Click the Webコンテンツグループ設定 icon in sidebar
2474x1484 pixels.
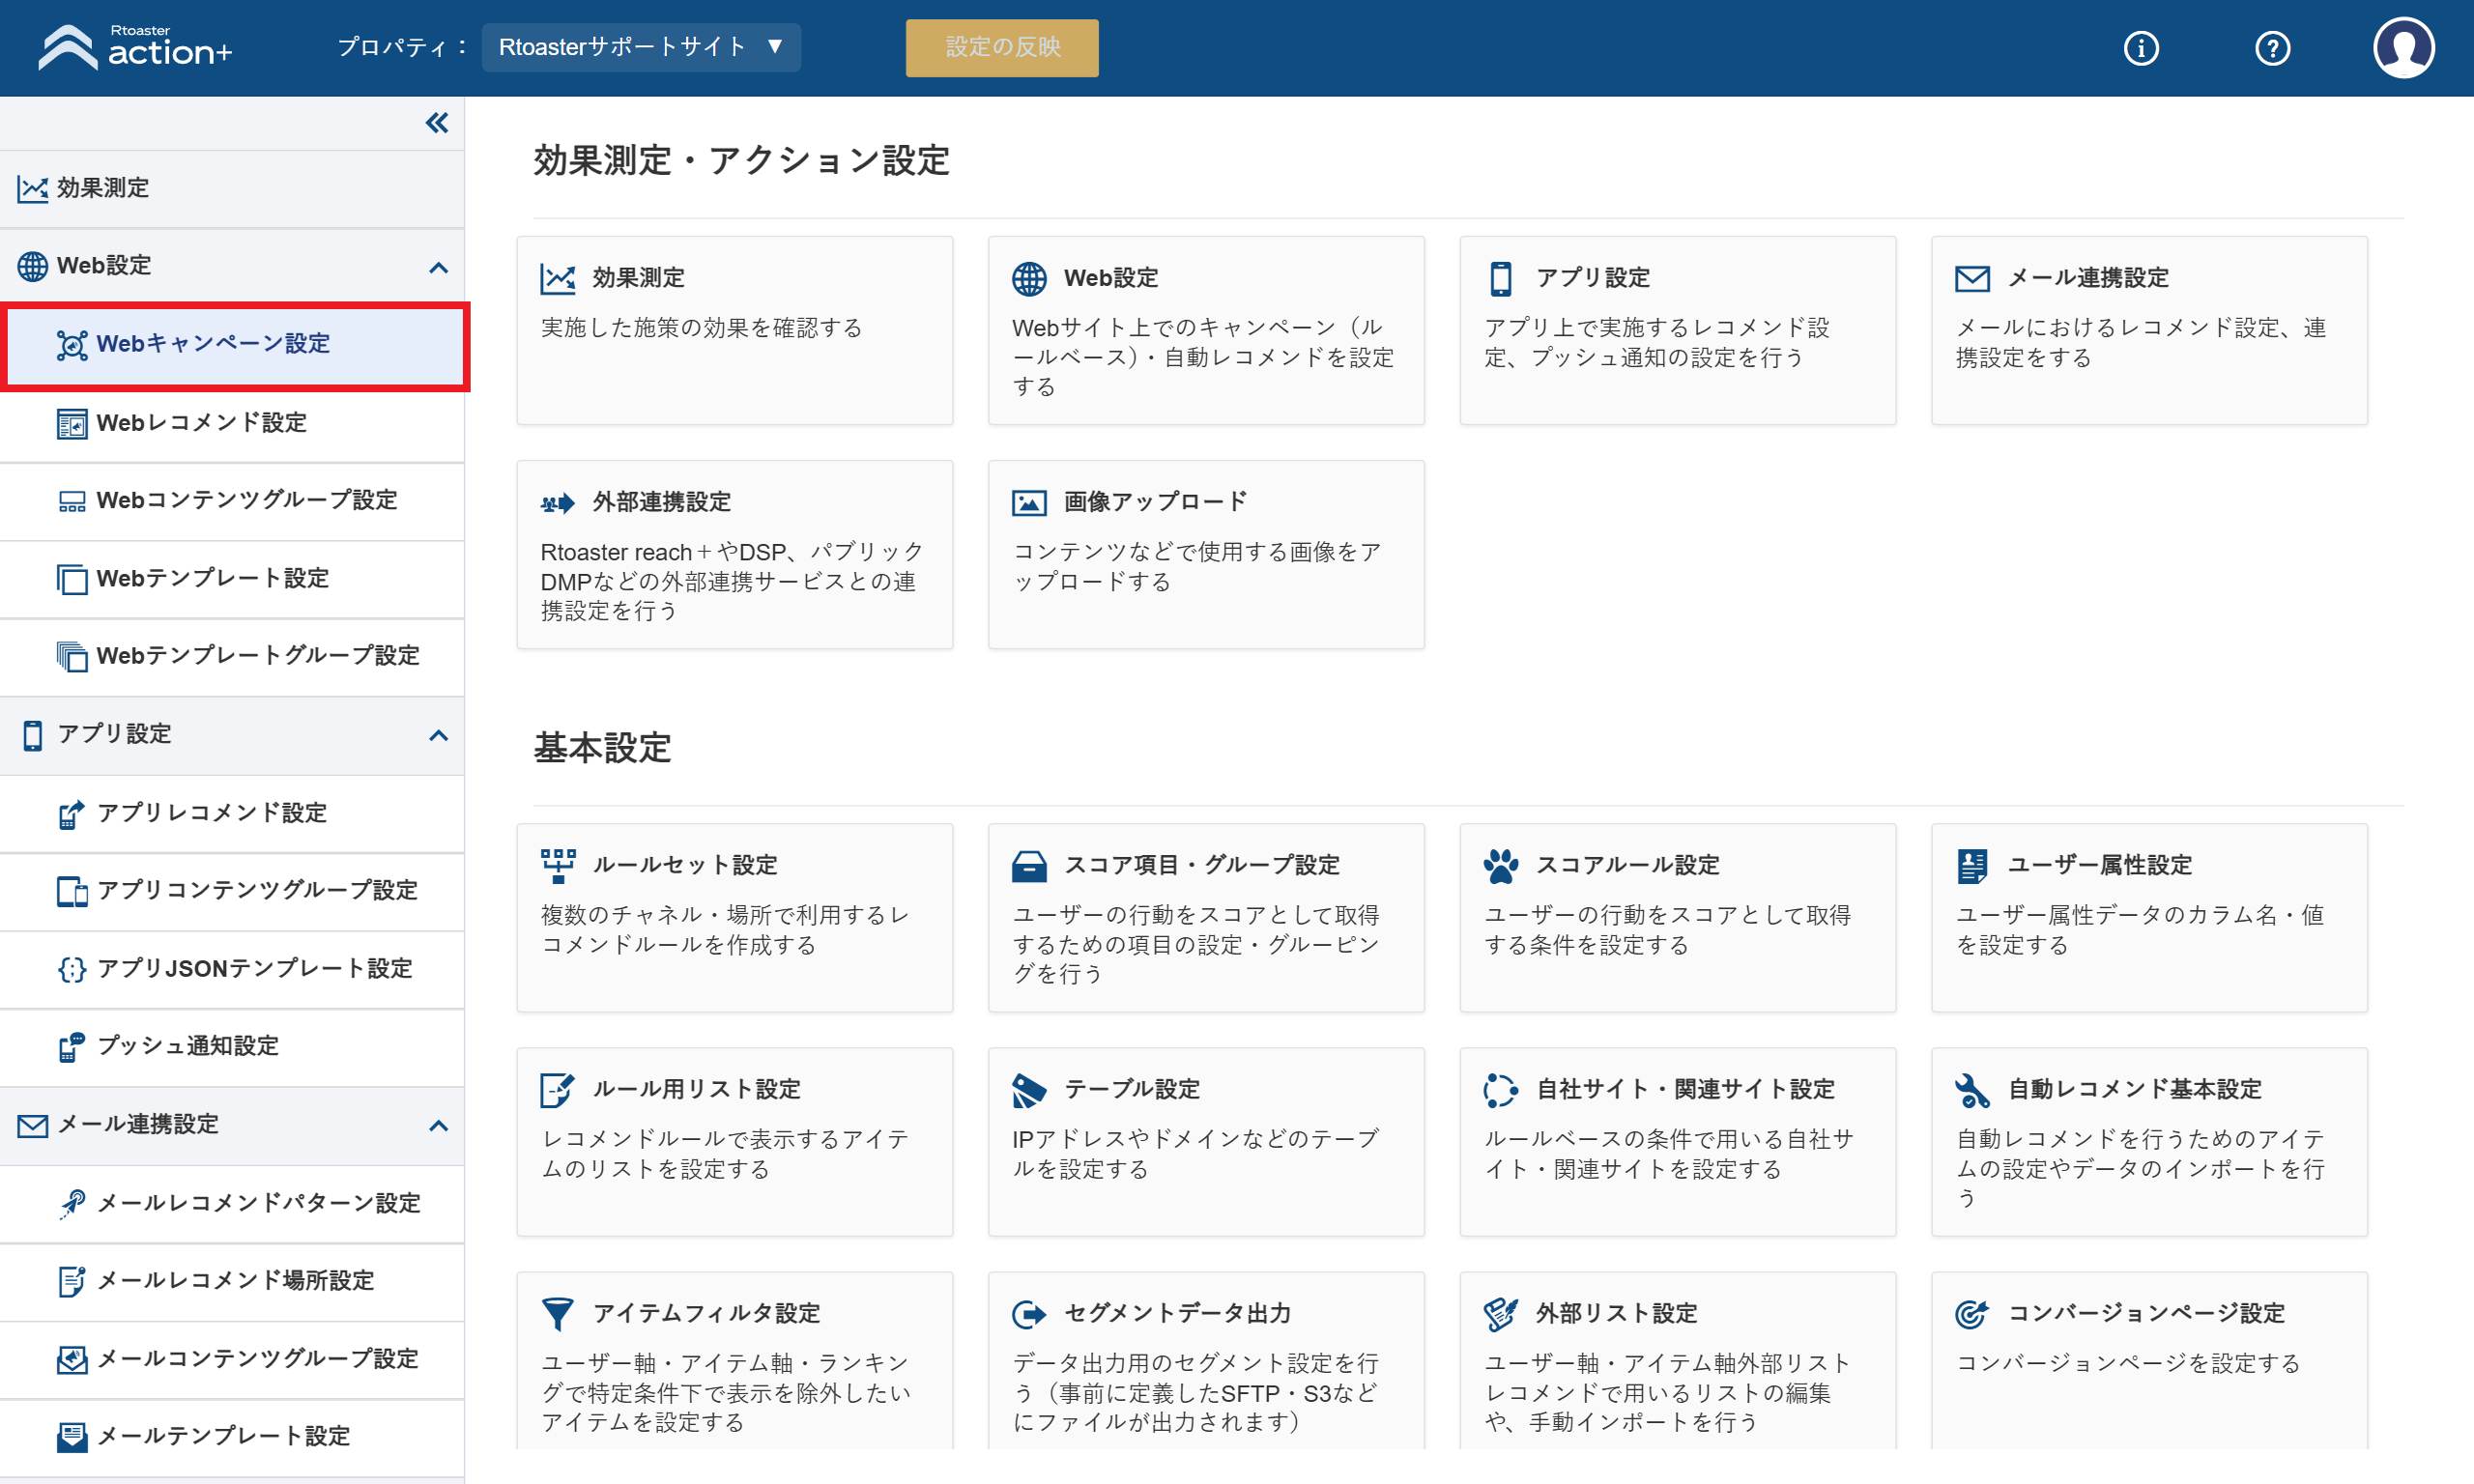(72, 501)
